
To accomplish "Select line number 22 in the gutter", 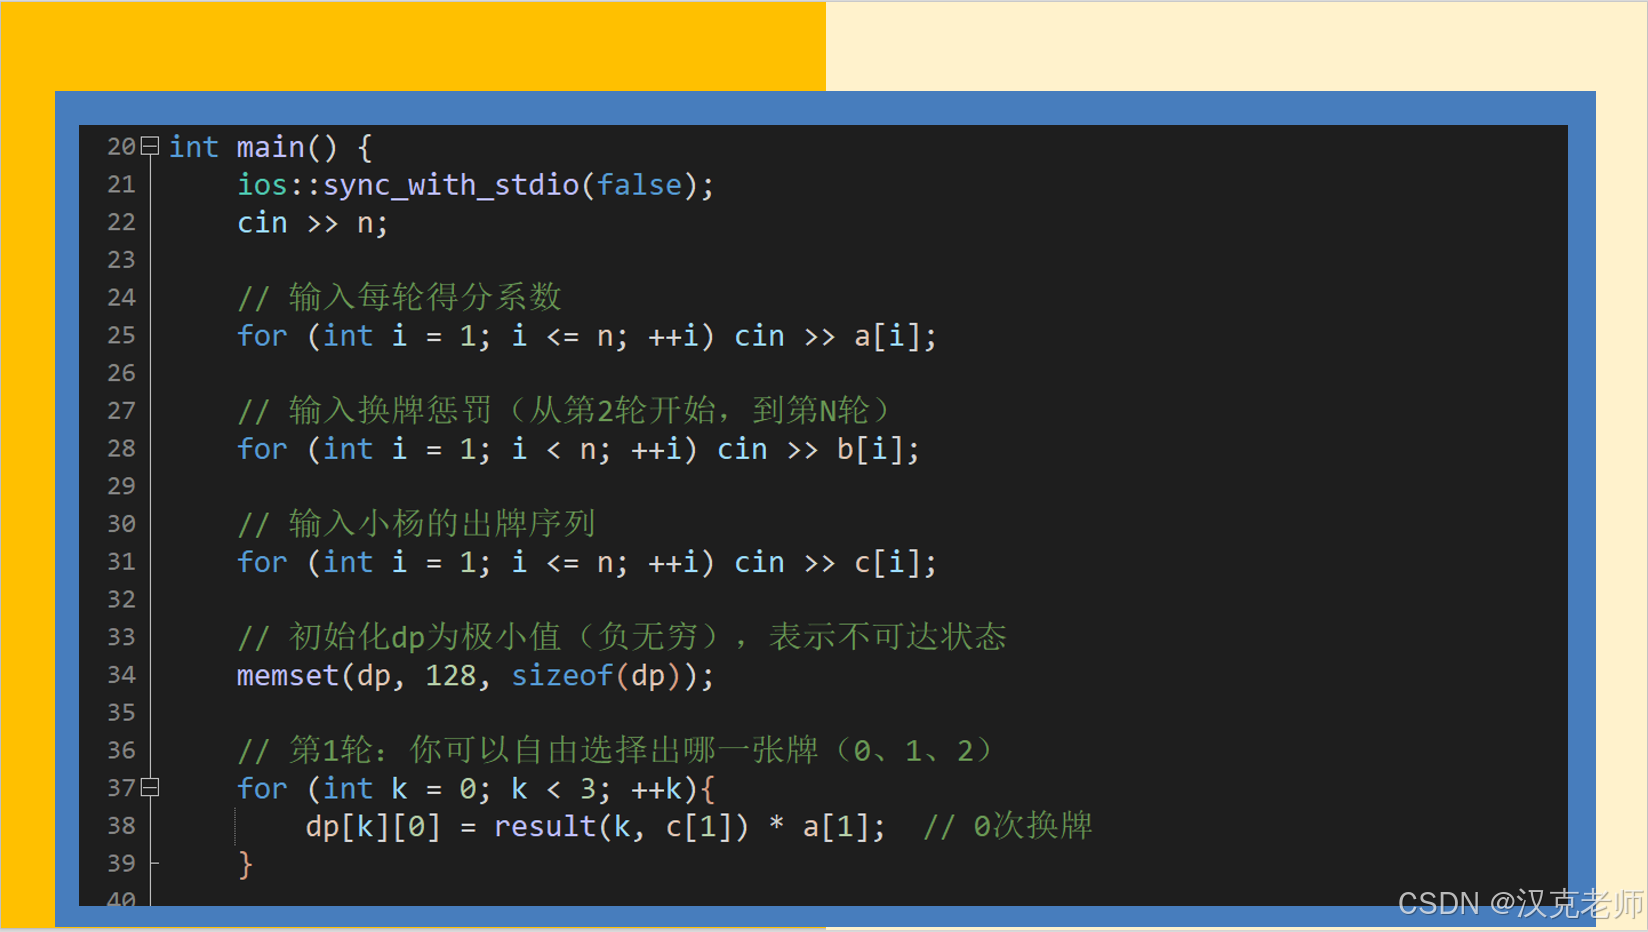I will coord(121,222).
